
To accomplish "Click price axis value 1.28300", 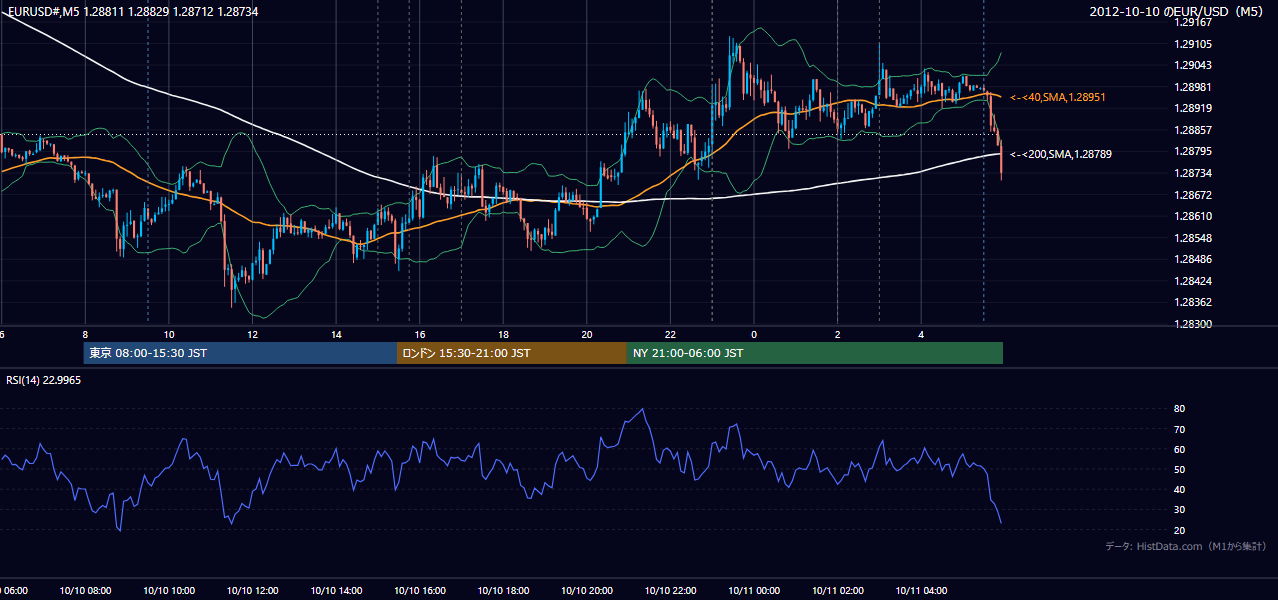I will pos(1194,324).
